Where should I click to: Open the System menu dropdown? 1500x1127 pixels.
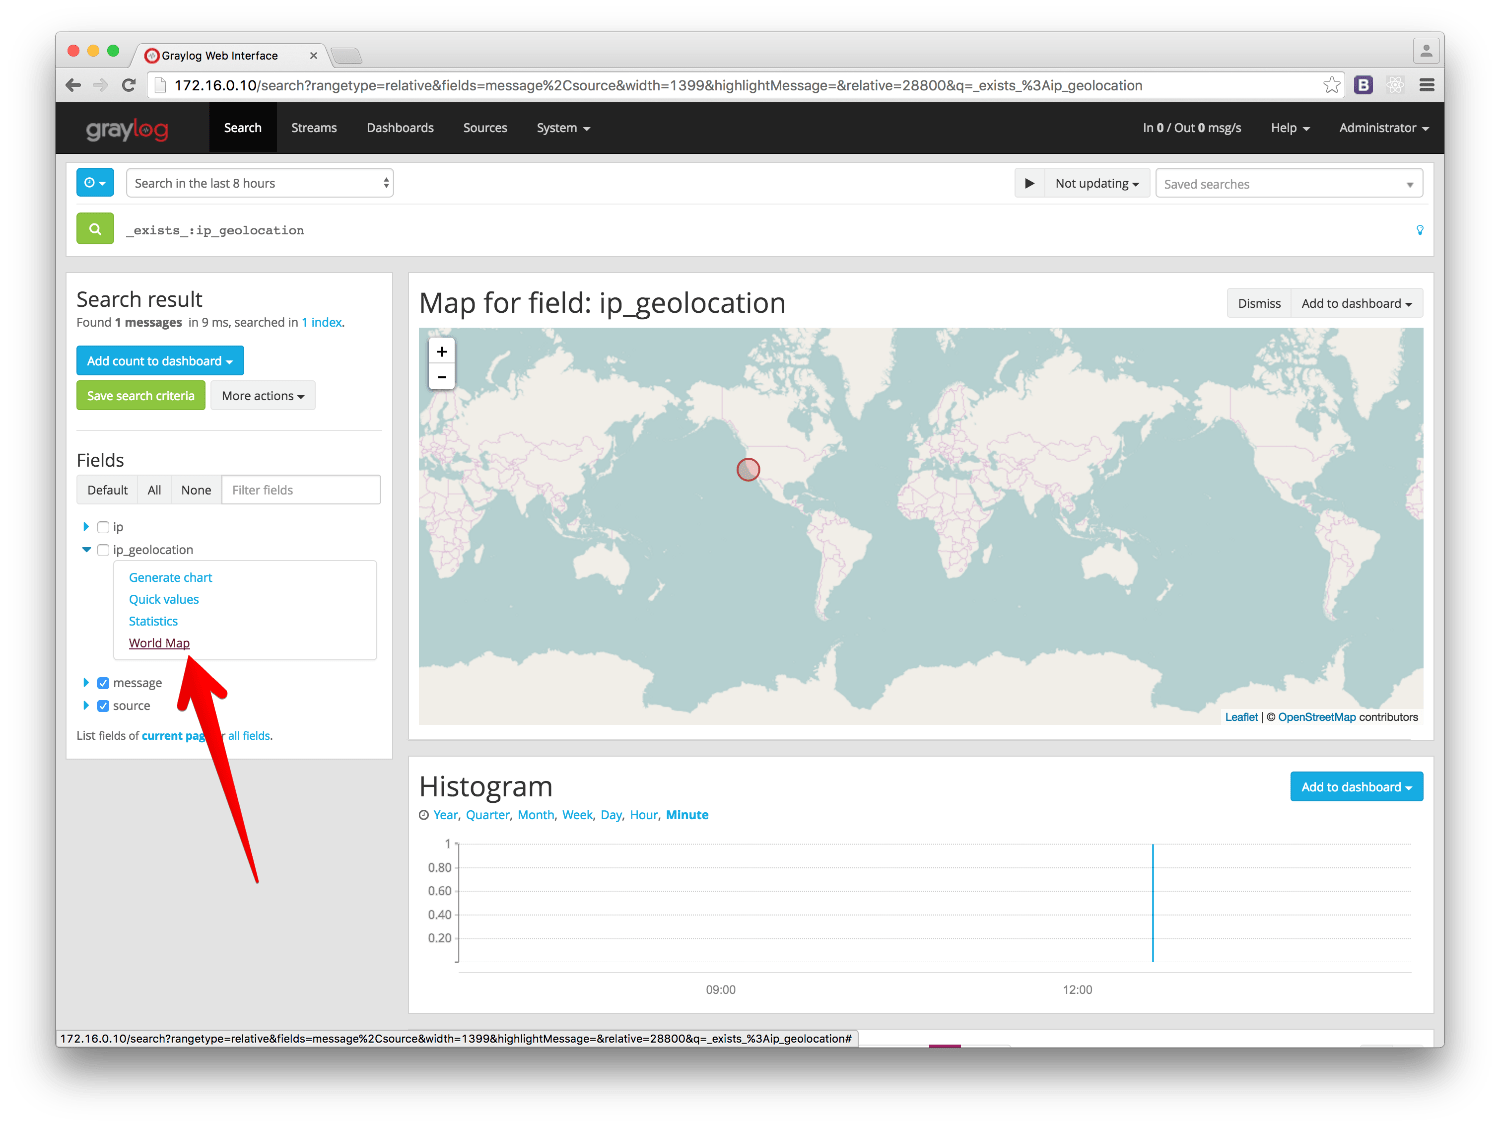(563, 128)
